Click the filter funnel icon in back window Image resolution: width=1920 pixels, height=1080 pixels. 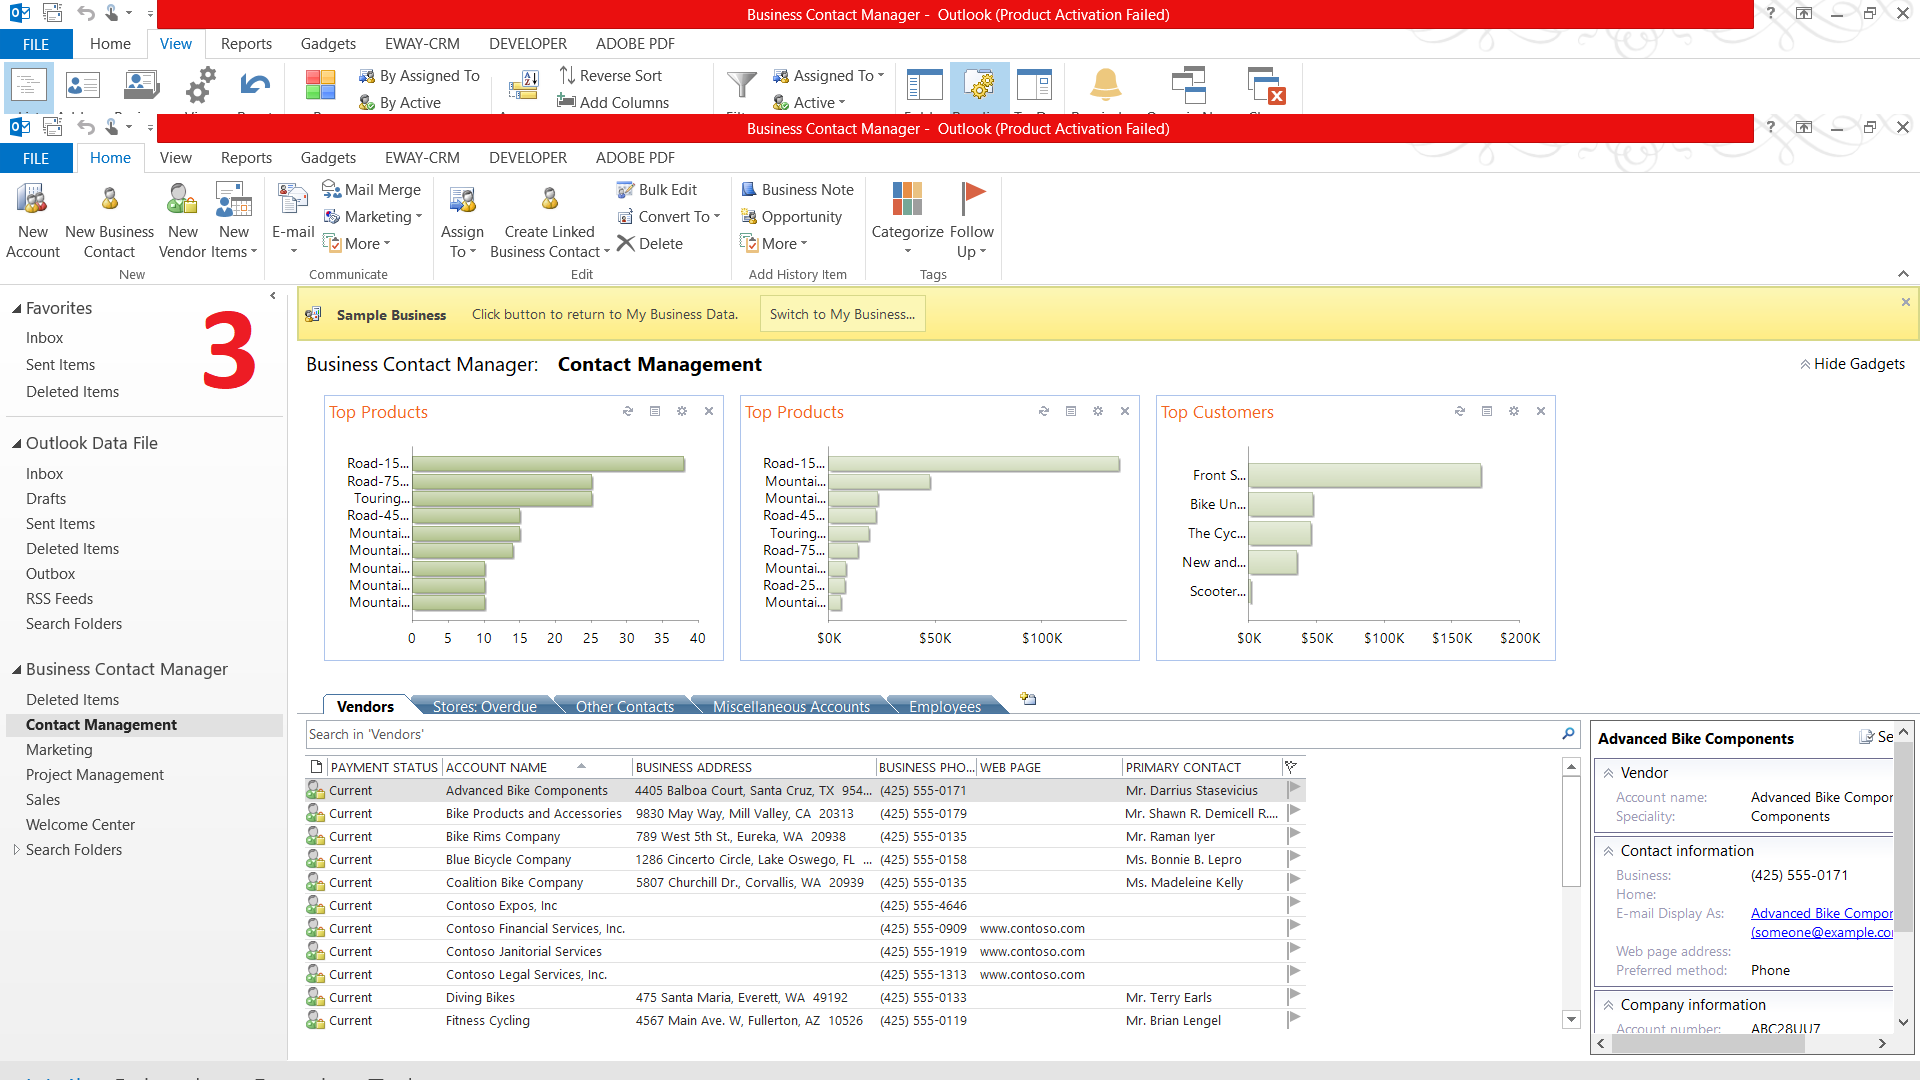741,85
